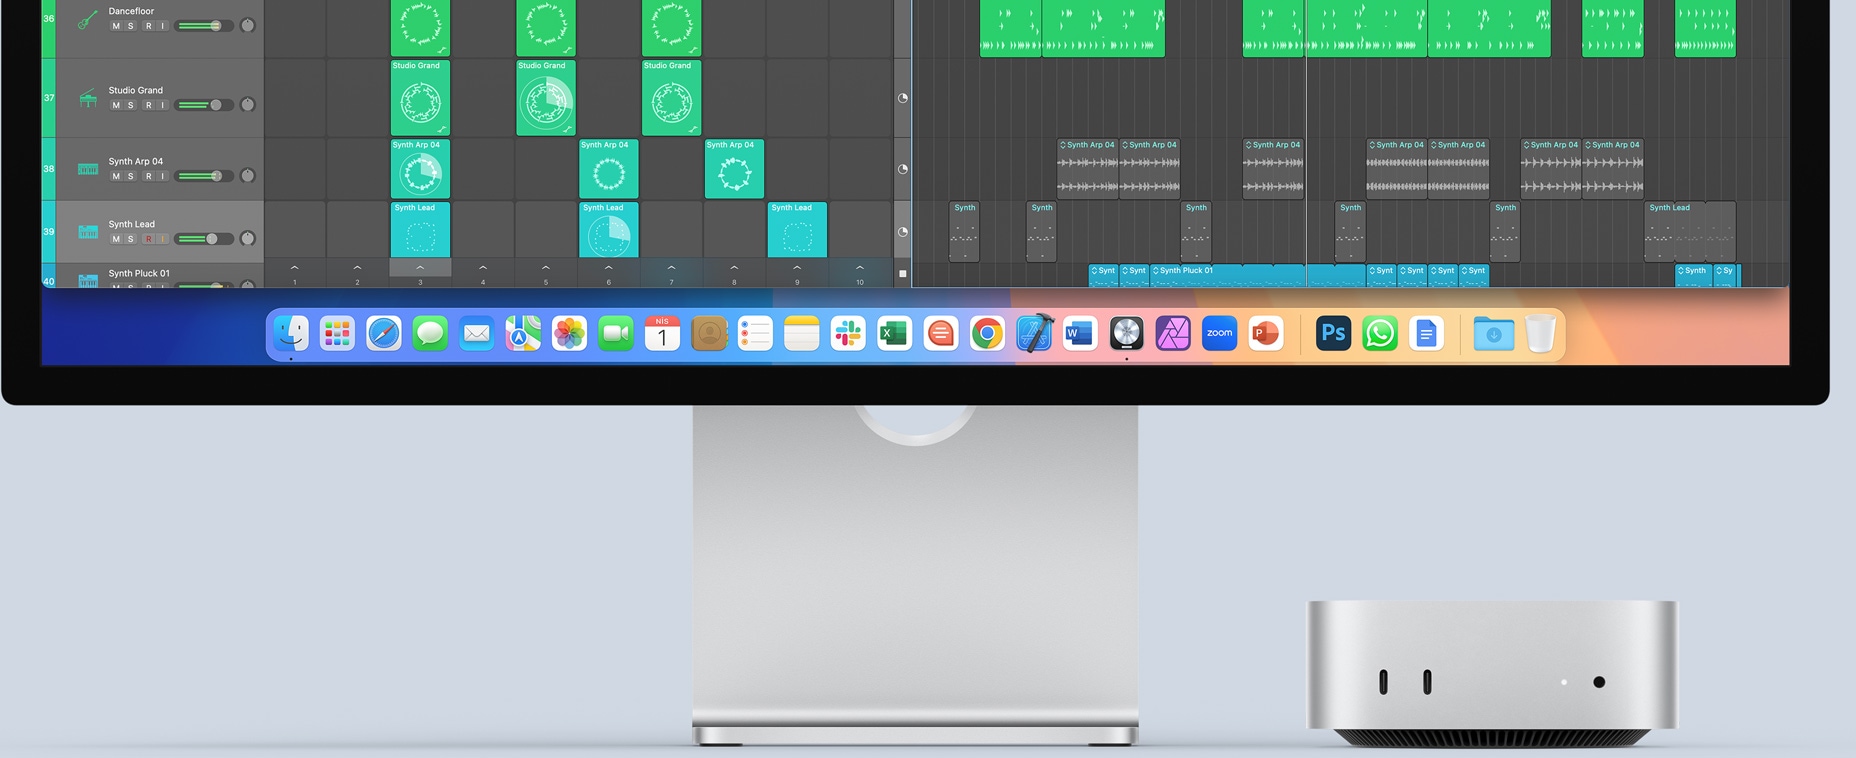The width and height of the screenshot is (1856, 758).
Task: Record-enable the Dancefloor track
Action: (x=148, y=26)
